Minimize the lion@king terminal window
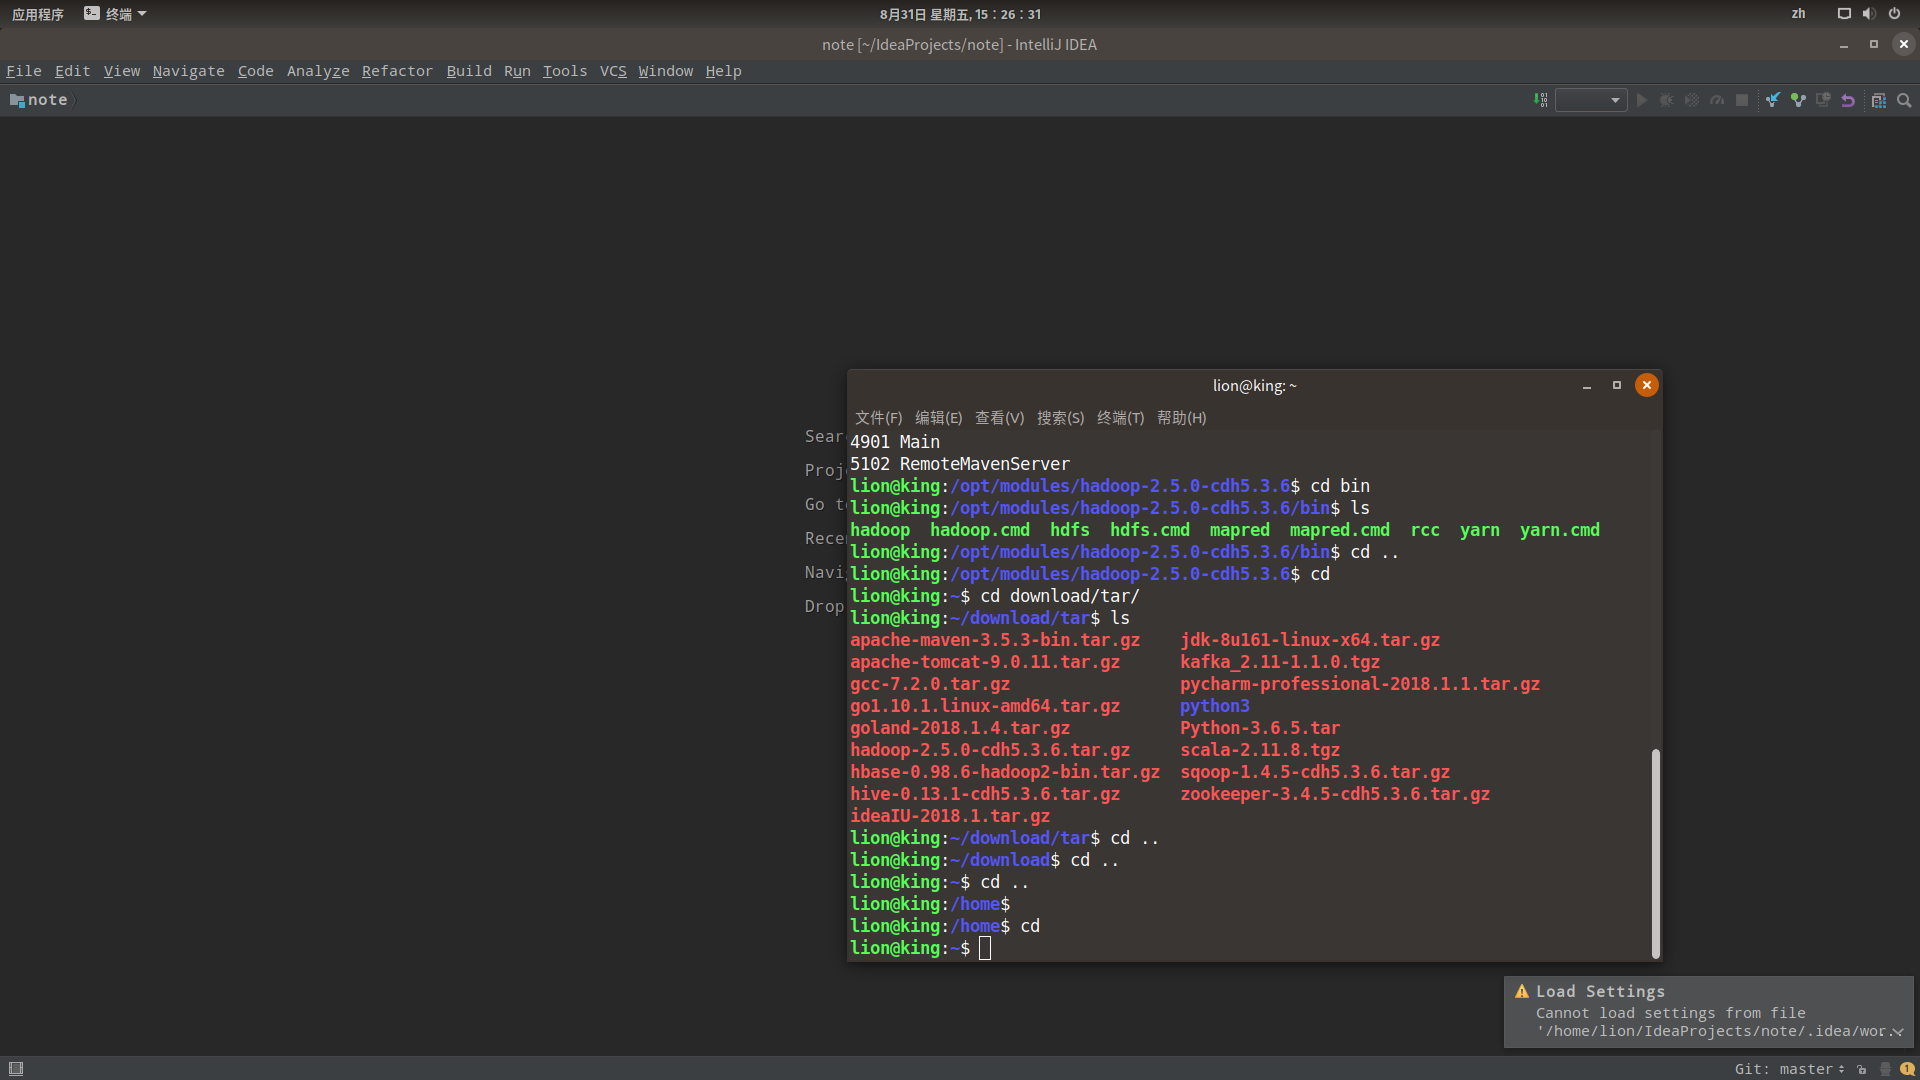1920x1080 pixels. pyautogui.click(x=1586, y=386)
